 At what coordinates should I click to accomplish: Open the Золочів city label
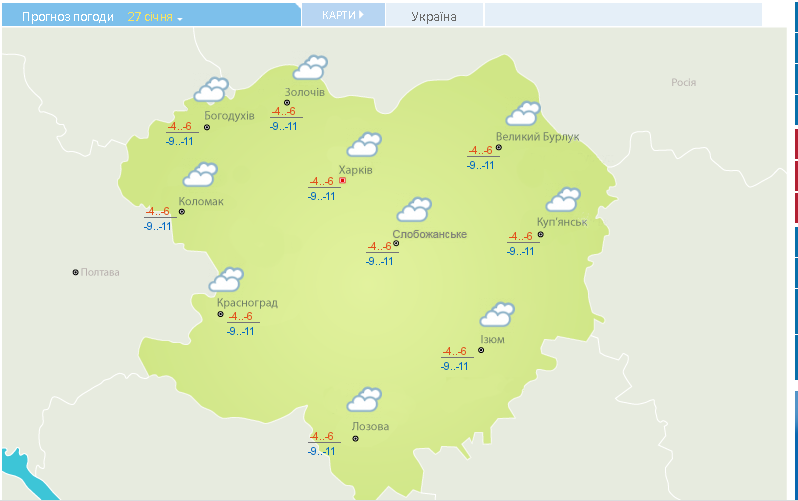coord(304,92)
